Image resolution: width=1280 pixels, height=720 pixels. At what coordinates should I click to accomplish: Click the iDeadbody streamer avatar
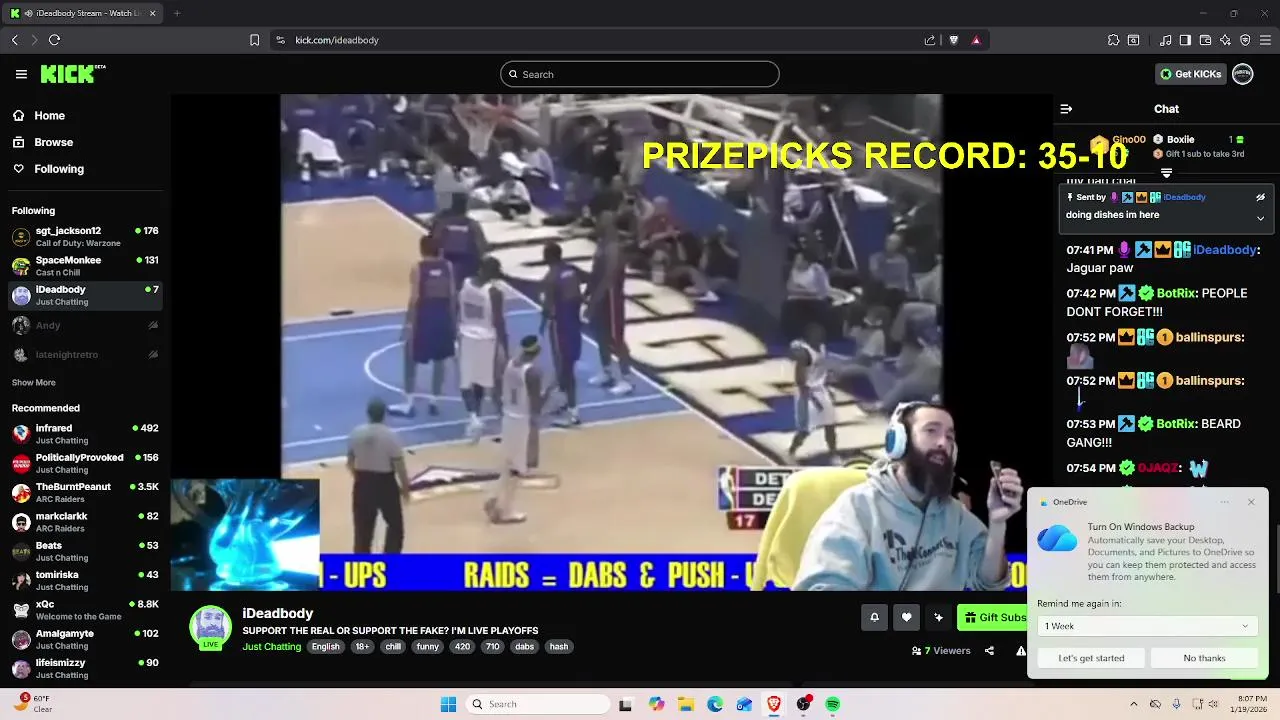coord(210,627)
